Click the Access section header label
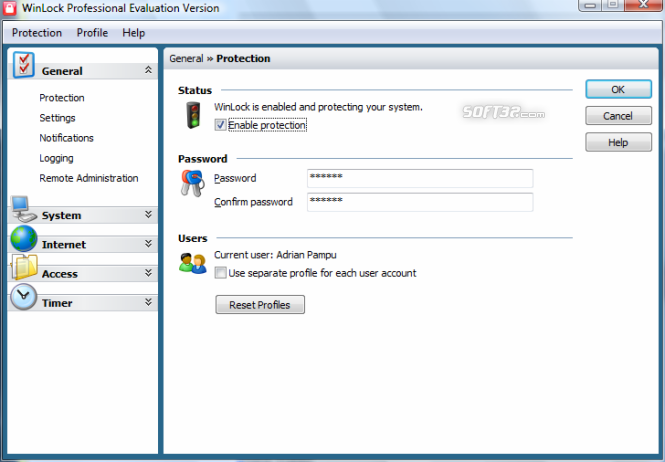Image resolution: width=665 pixels, height=462 pixels. tap(60, 274)
